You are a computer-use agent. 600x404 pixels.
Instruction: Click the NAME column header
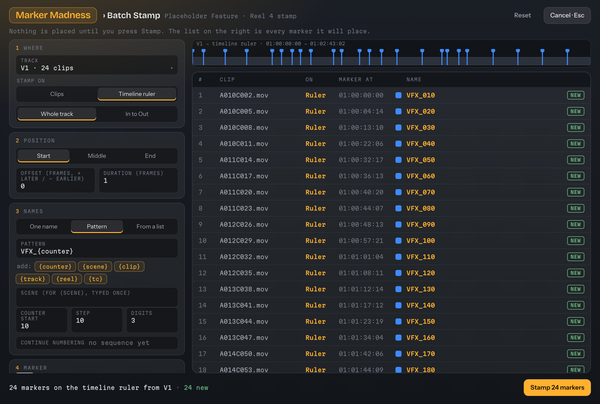(x=413, y=79)
